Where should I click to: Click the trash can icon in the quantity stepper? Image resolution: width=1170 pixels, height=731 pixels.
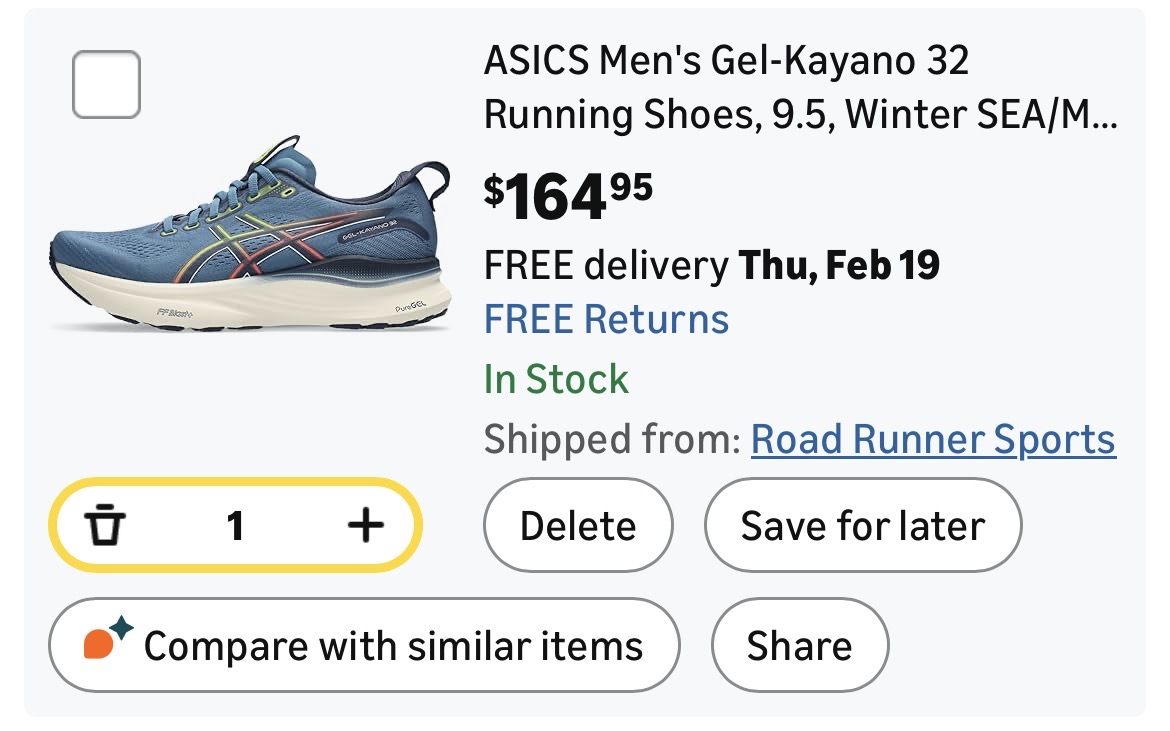[105, 525]
